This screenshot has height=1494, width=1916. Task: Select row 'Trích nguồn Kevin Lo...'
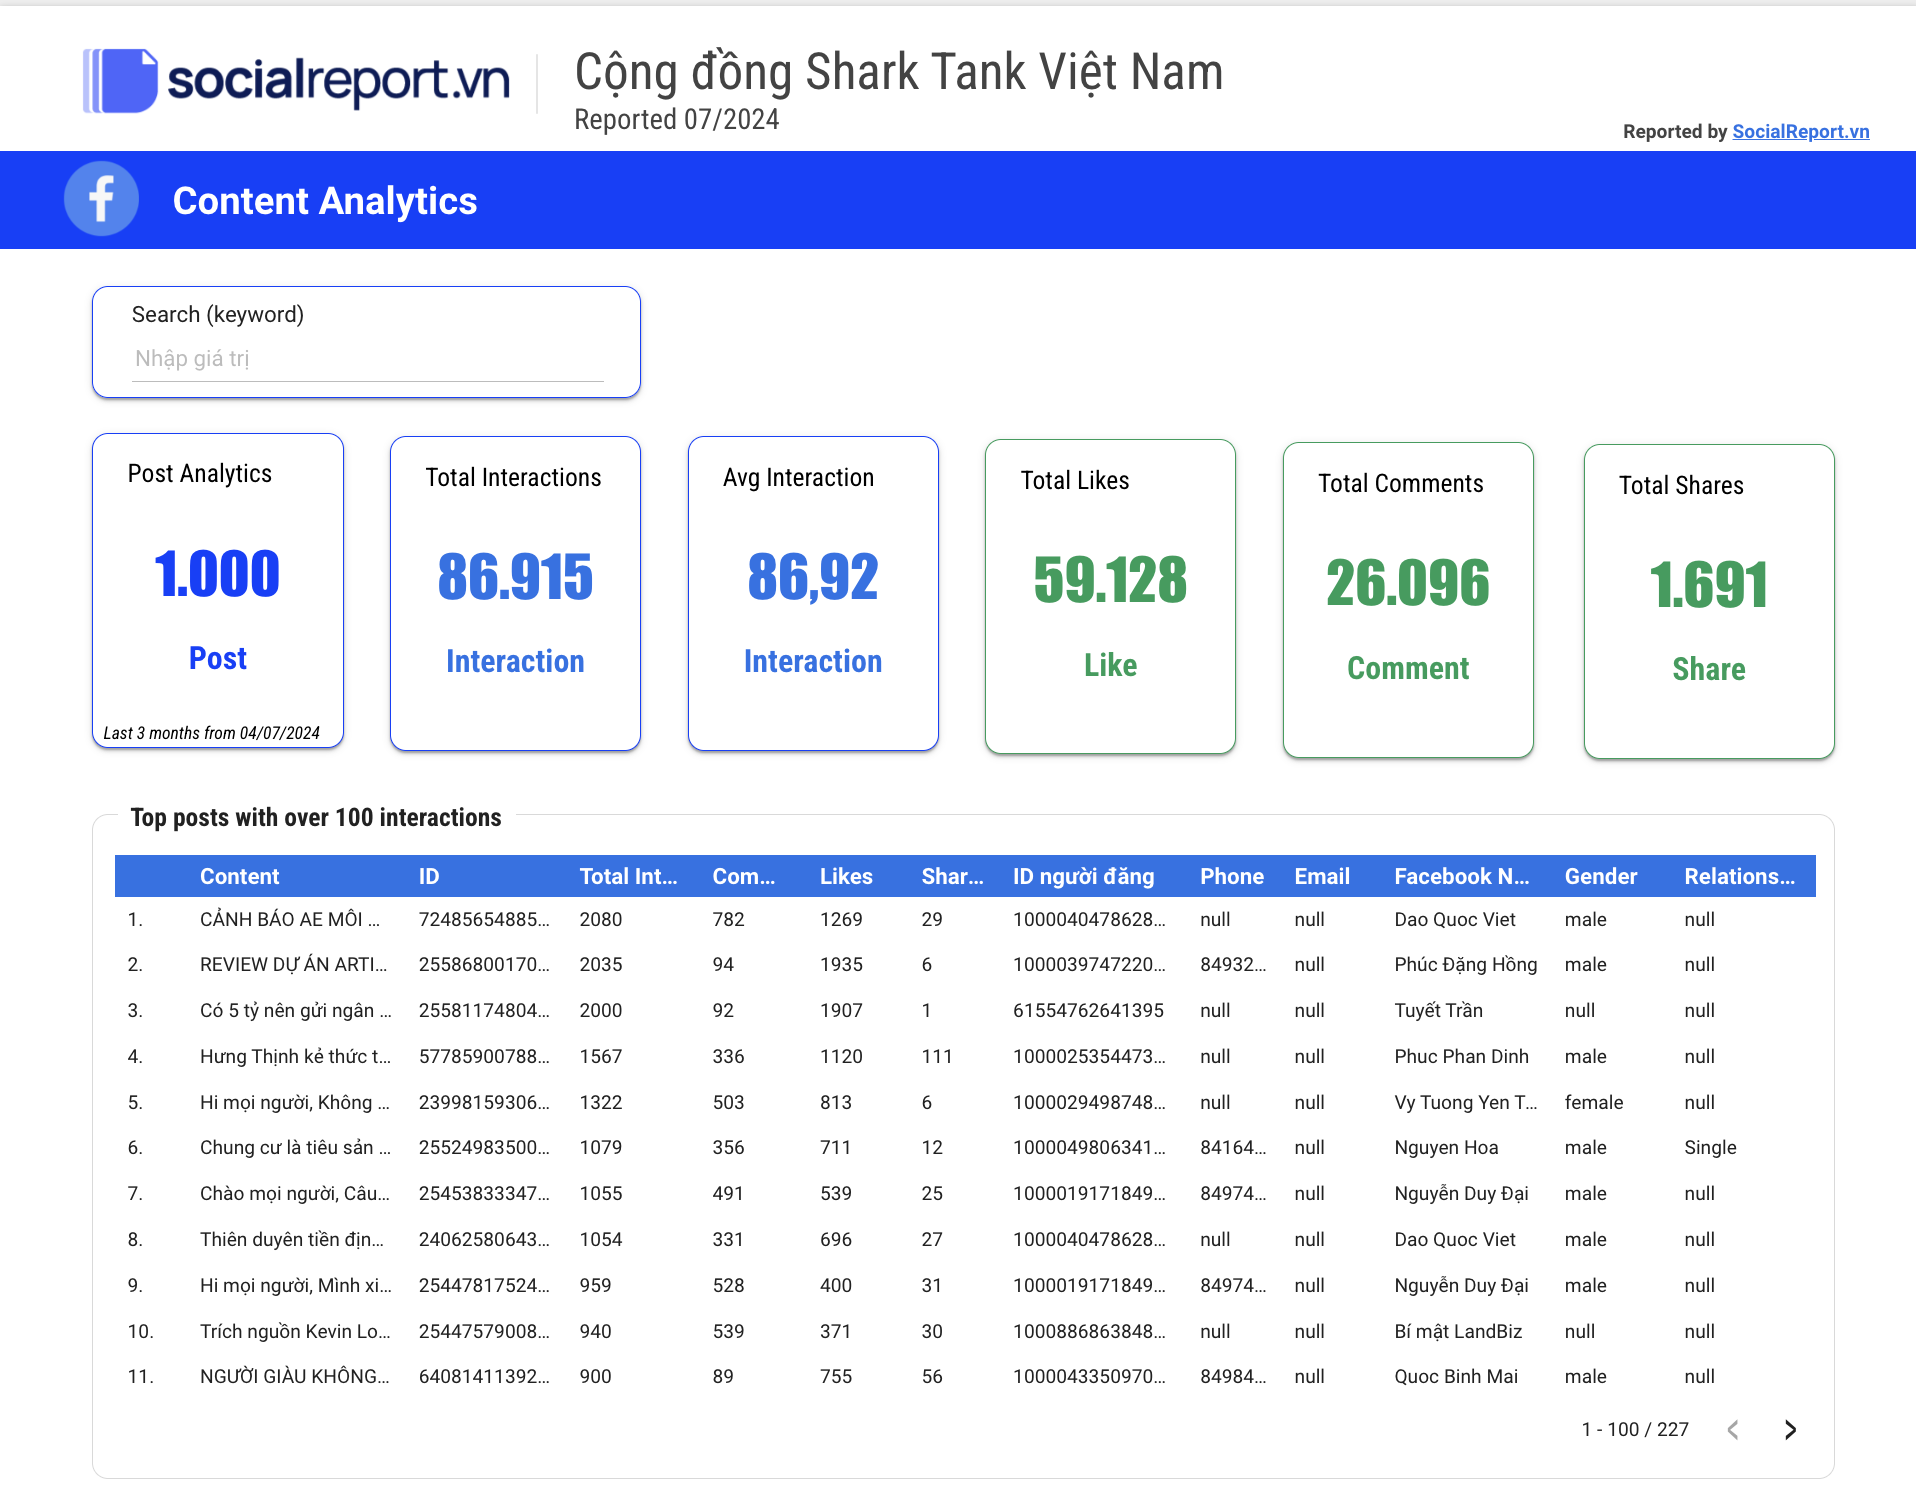click(x=965, y=1331)
